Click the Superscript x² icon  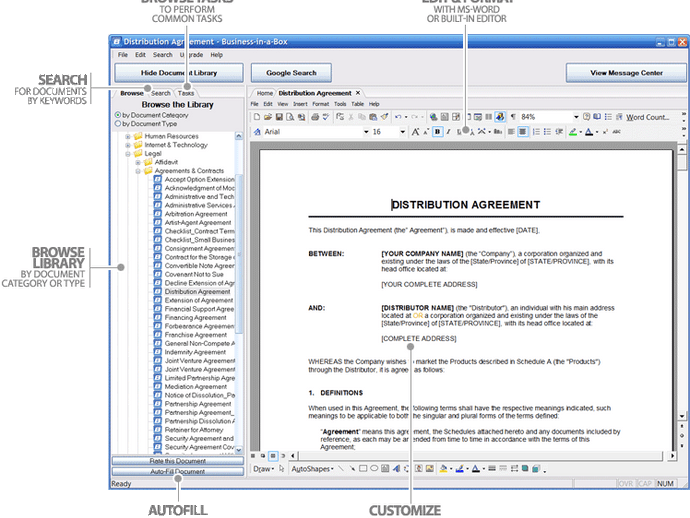[x=606, y=132]
